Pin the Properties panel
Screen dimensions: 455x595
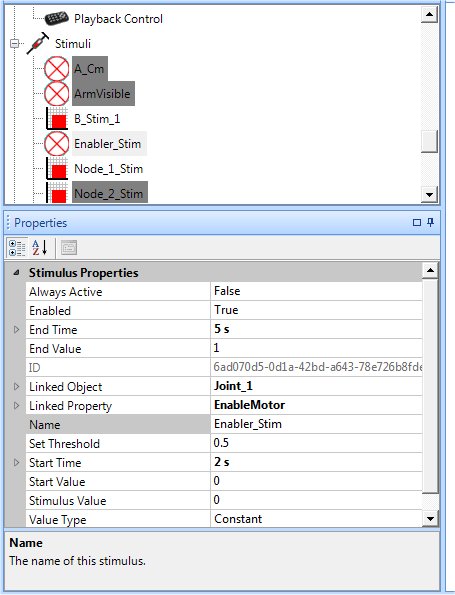(430, 222)
